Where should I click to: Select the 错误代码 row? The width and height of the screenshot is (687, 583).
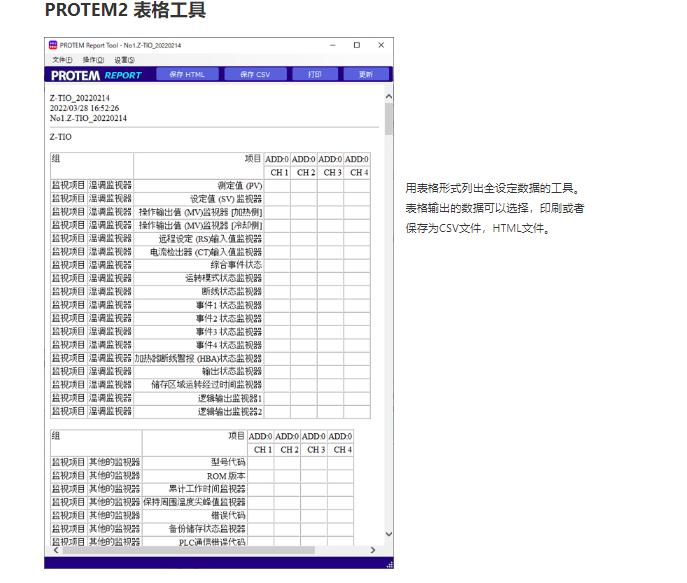202,516
